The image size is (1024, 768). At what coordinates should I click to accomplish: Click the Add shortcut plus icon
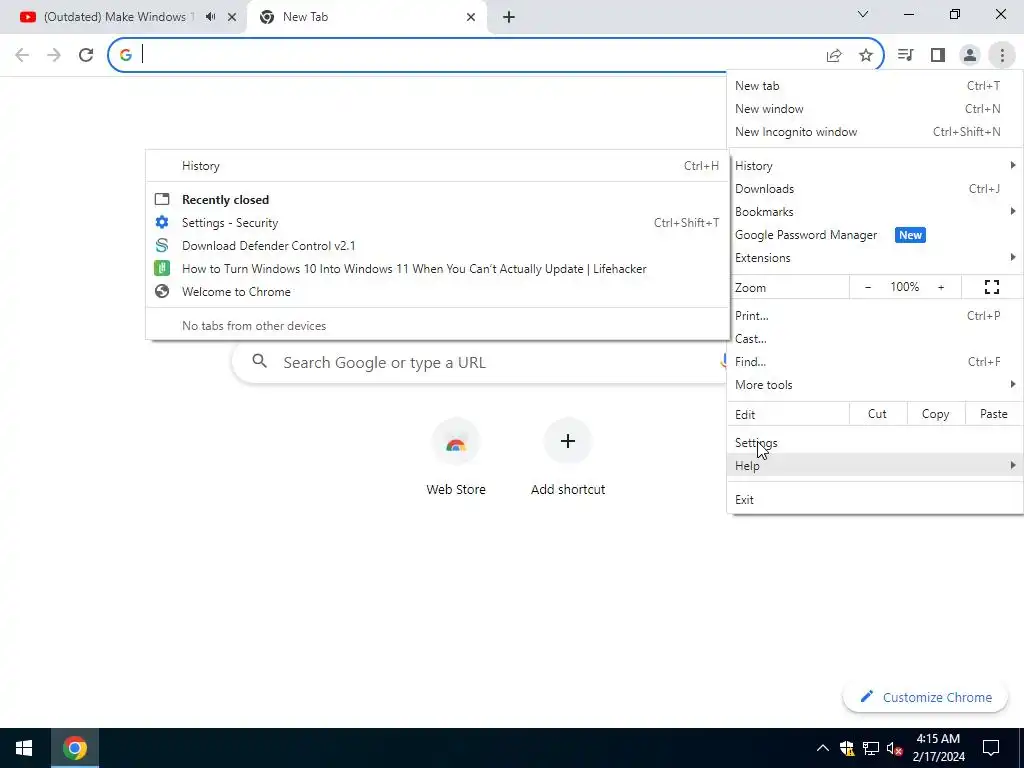[568, 442]
